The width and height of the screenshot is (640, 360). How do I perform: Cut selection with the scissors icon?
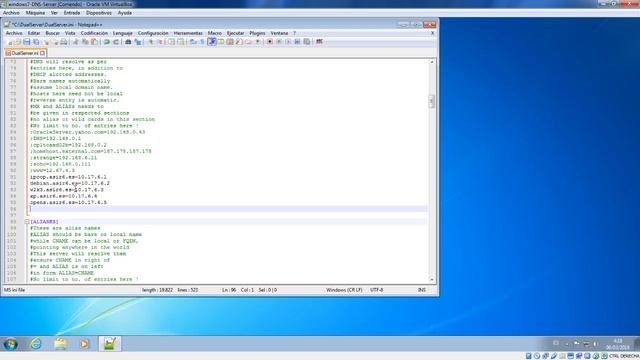point(76,42)
